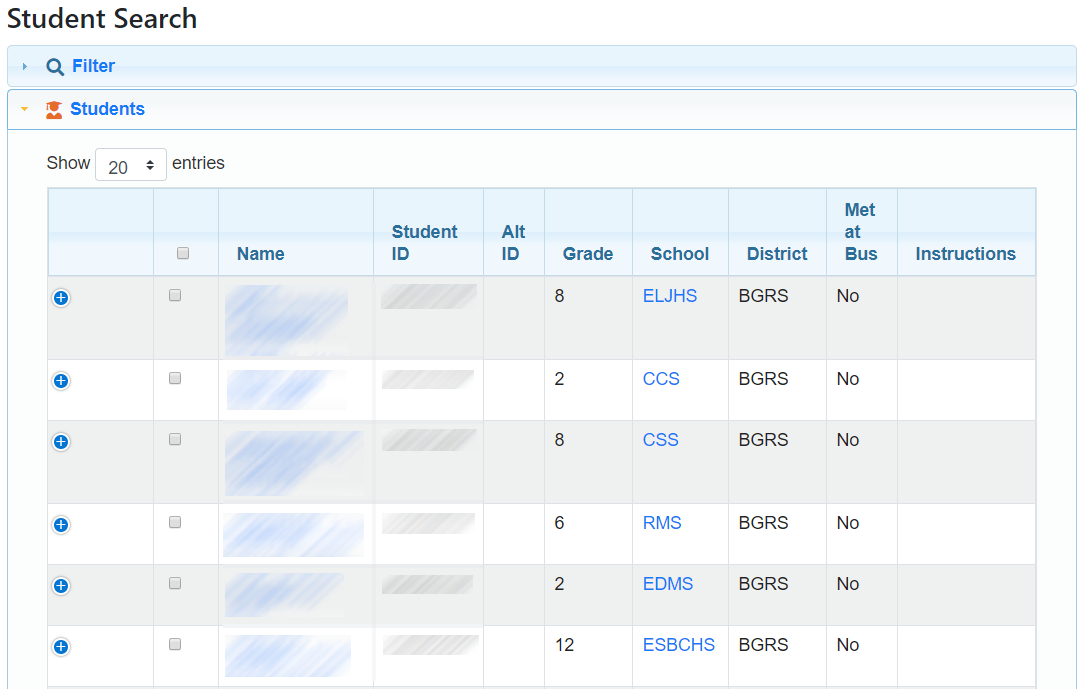The width and height of the screenshot is (1082, 689).
Task: Click plus icon next to EDMS row
Action: 61,586
